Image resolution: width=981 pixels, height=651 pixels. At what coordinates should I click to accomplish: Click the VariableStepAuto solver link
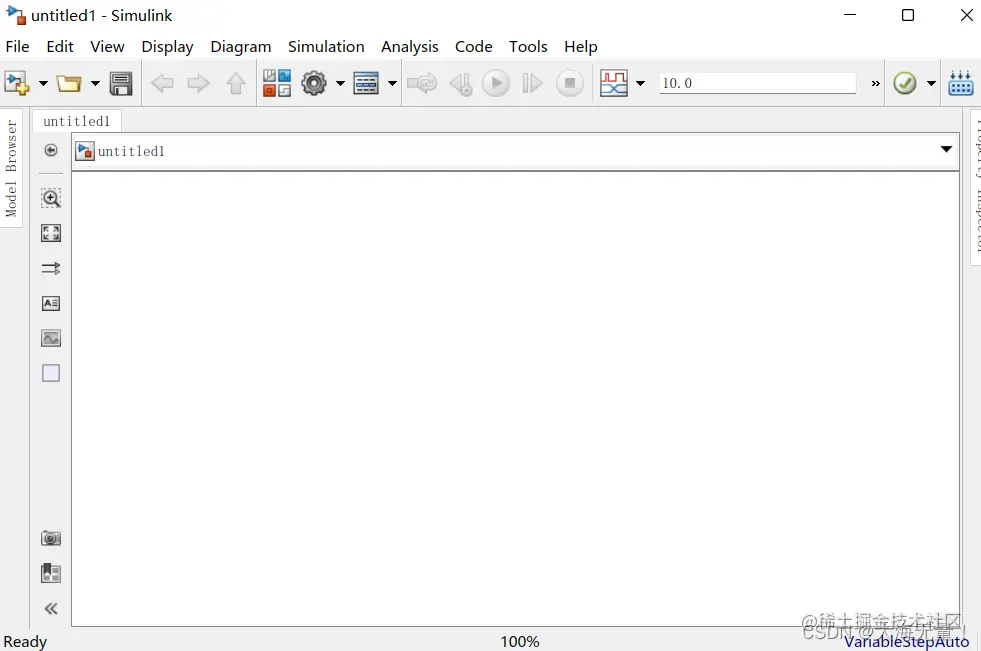907,642
